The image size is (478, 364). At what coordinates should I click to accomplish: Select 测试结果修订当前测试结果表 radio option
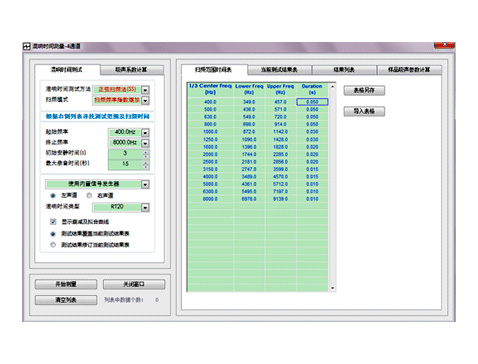53,245
